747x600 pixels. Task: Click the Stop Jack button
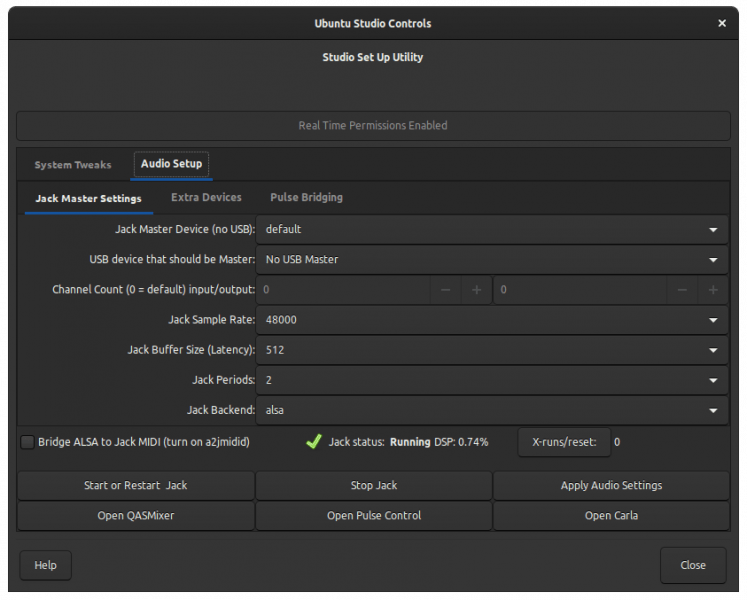click(374, 485)
